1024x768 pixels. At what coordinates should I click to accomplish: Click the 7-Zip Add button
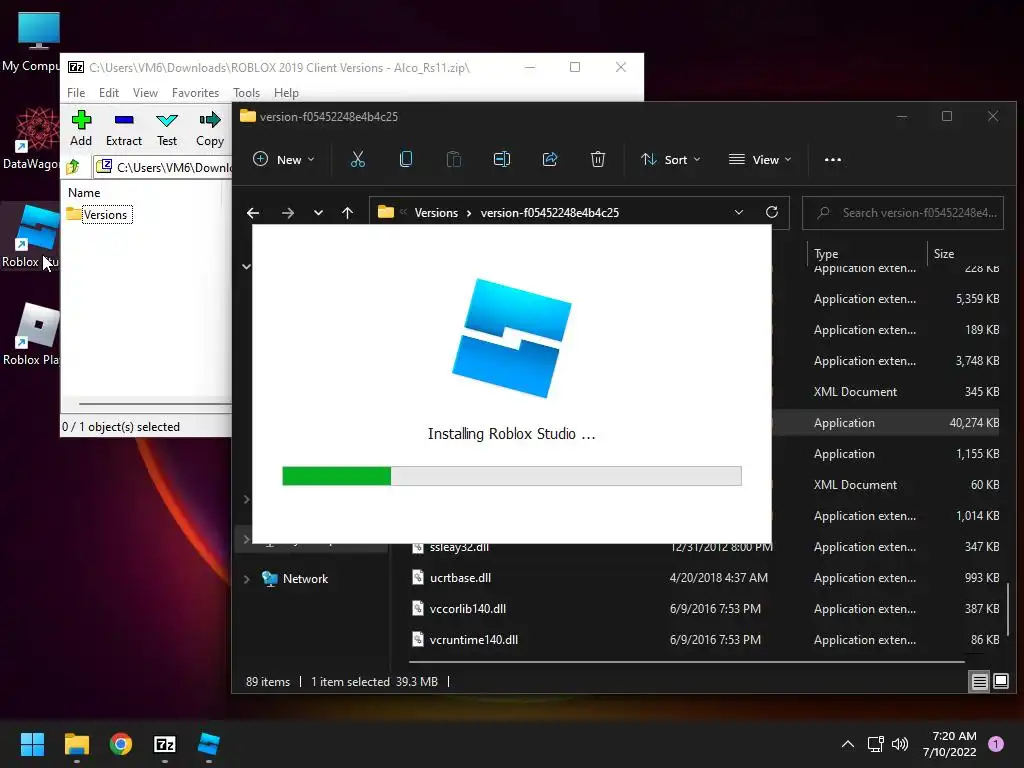click(x=81, y=129)
